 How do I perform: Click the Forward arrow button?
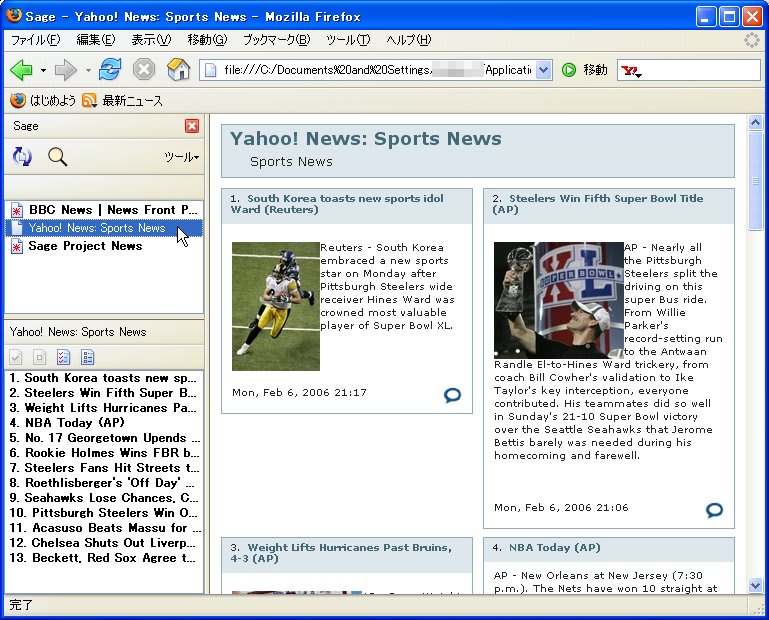pos(65,70)
